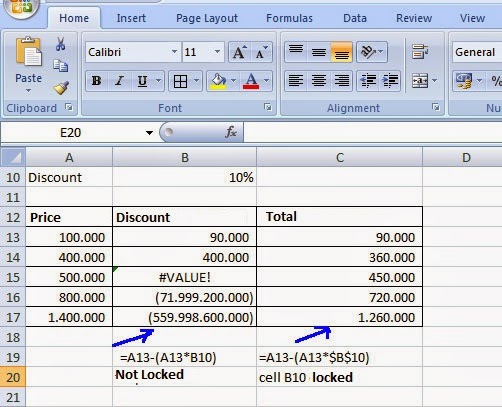Toggle Align Text Right
Image resolution: width=502 pixels, height=407 pixels.
coord(342,81)
